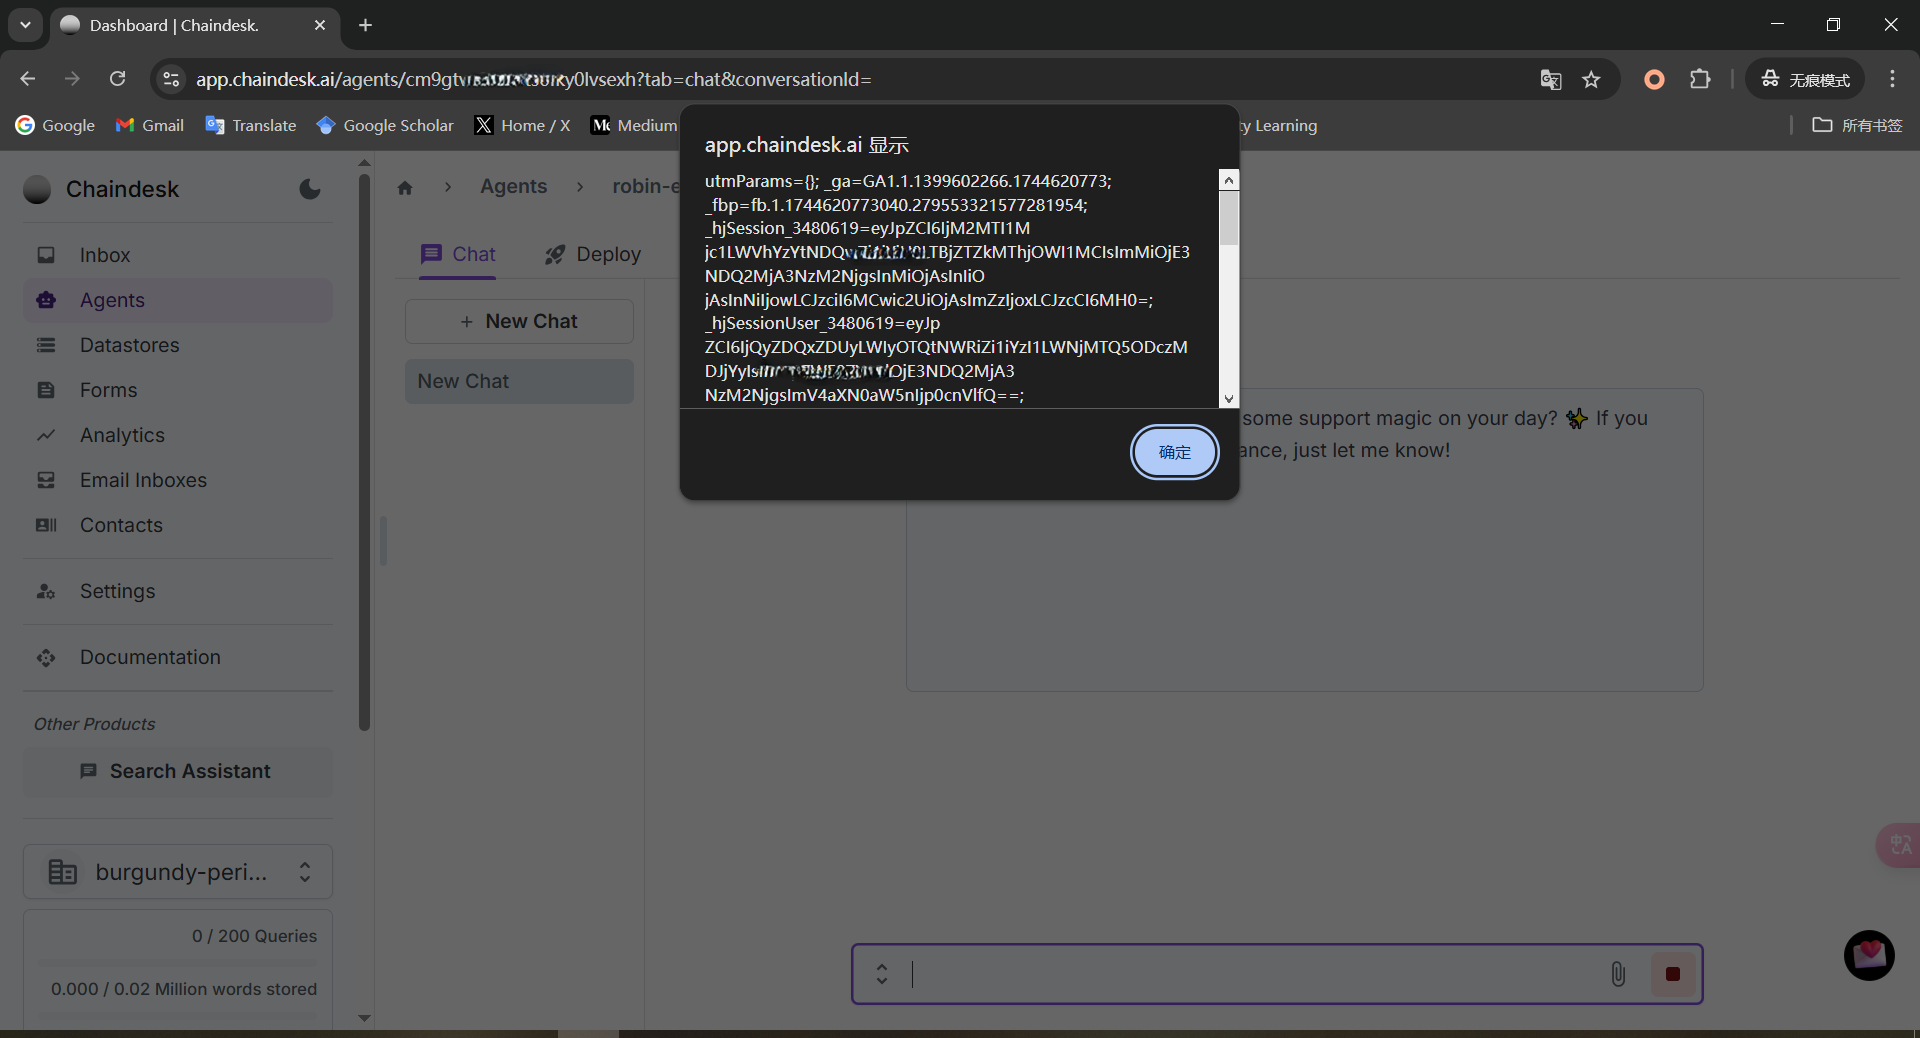Open Settings page
The height and width of the screenshot is (1038, 1920).
pos(178,591)
